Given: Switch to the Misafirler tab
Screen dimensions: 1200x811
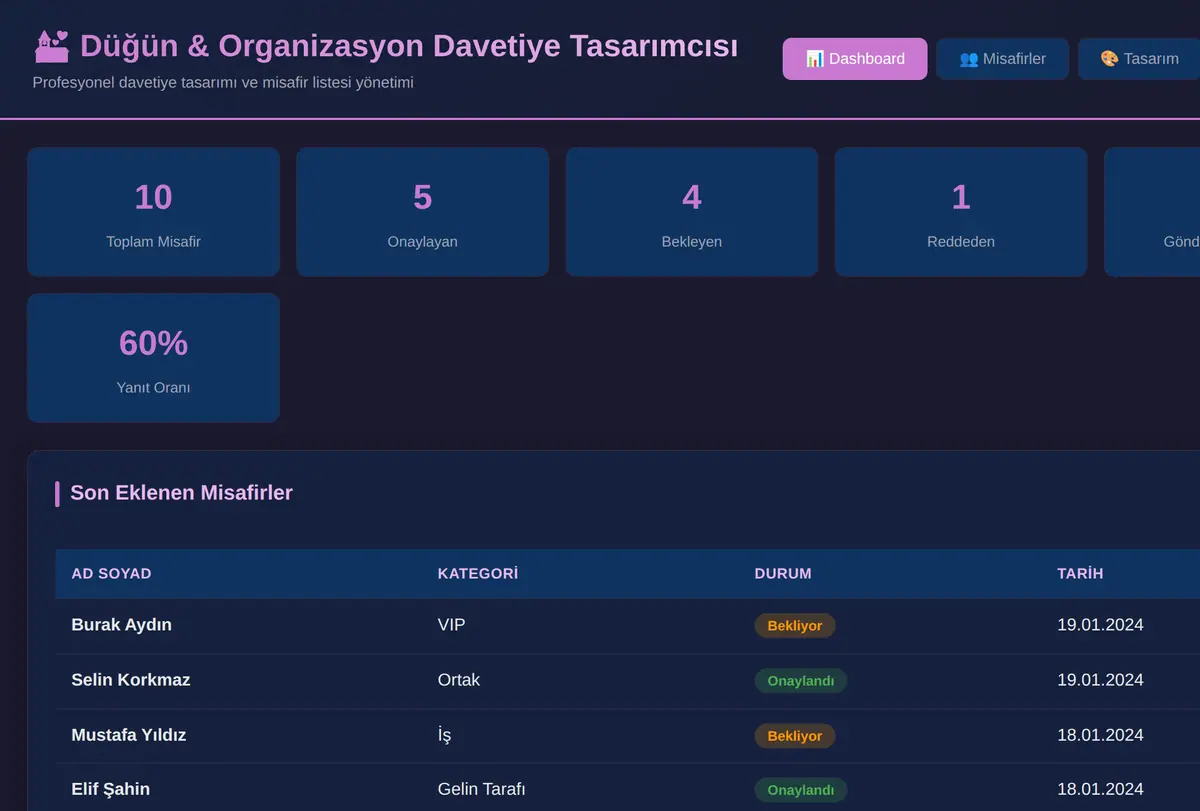Looking at the screenshot, I should (x=1003, y=59).
